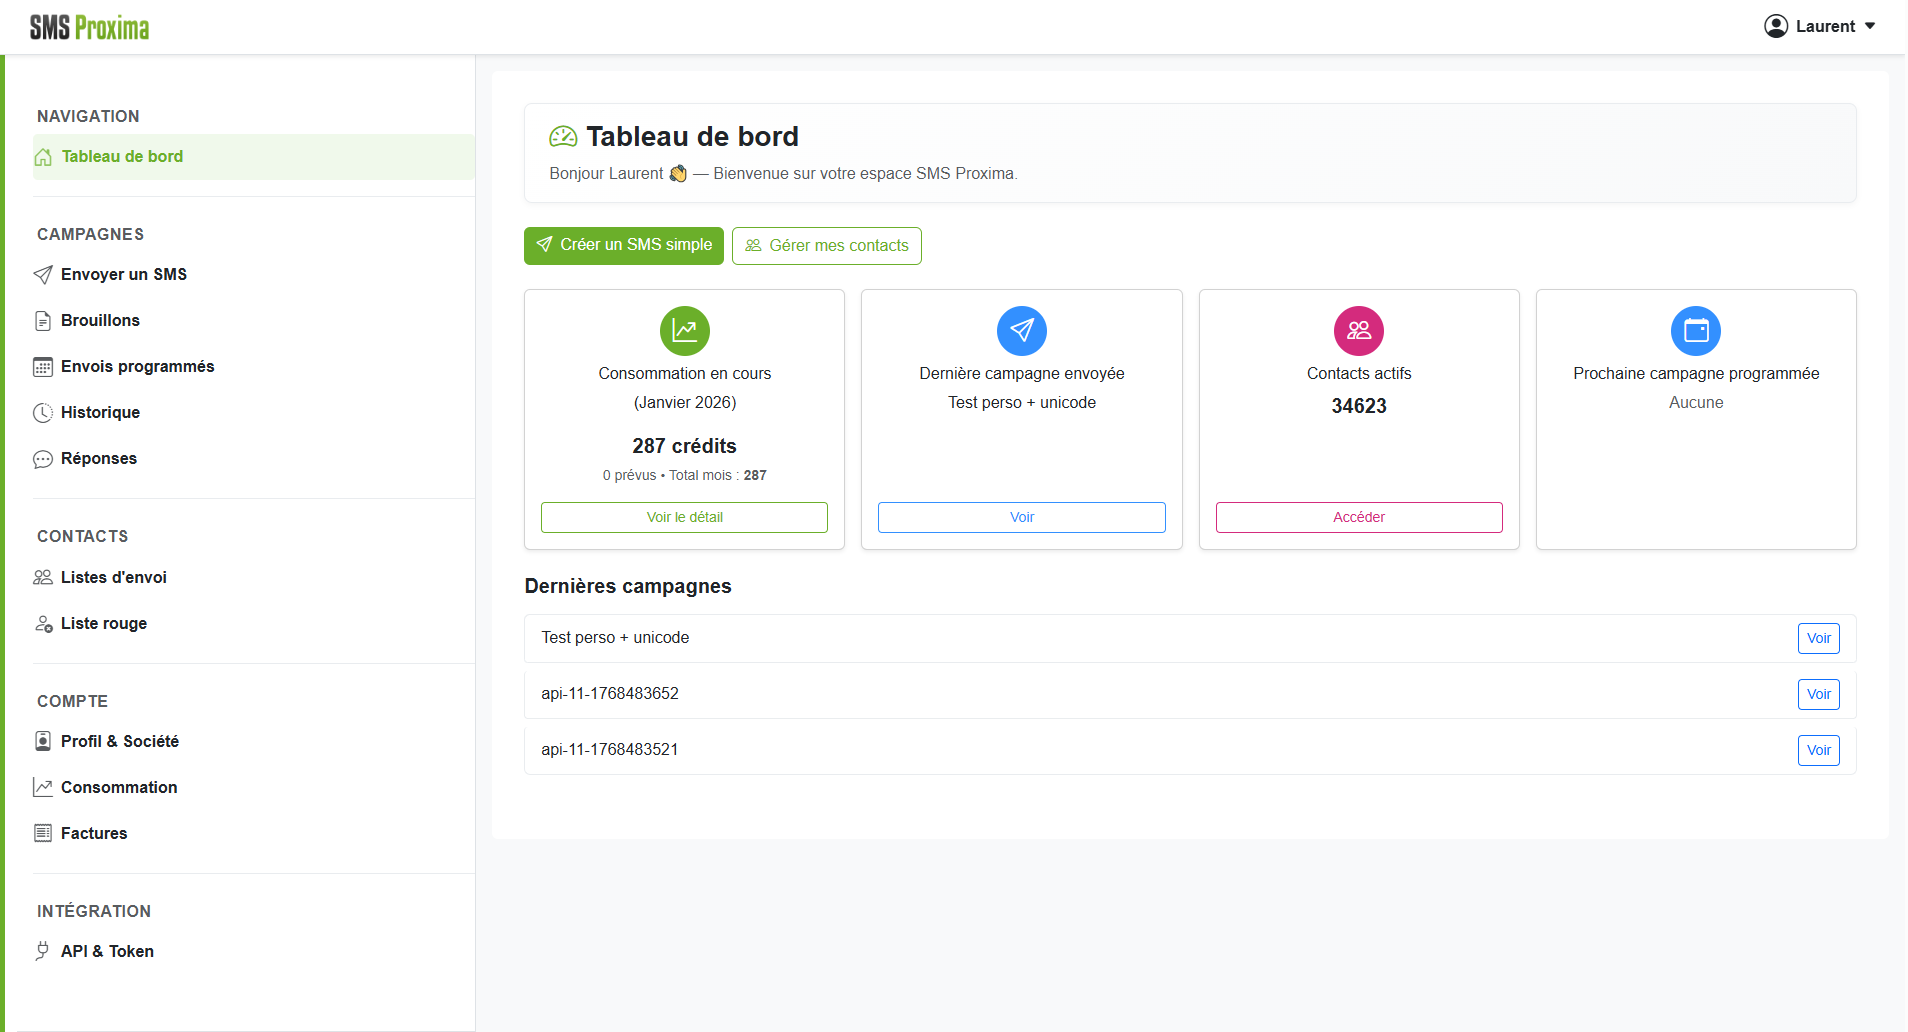This screenshot has height=1032, width=1908.
Task: Select Factures under Compte
Action: [93, 833]
